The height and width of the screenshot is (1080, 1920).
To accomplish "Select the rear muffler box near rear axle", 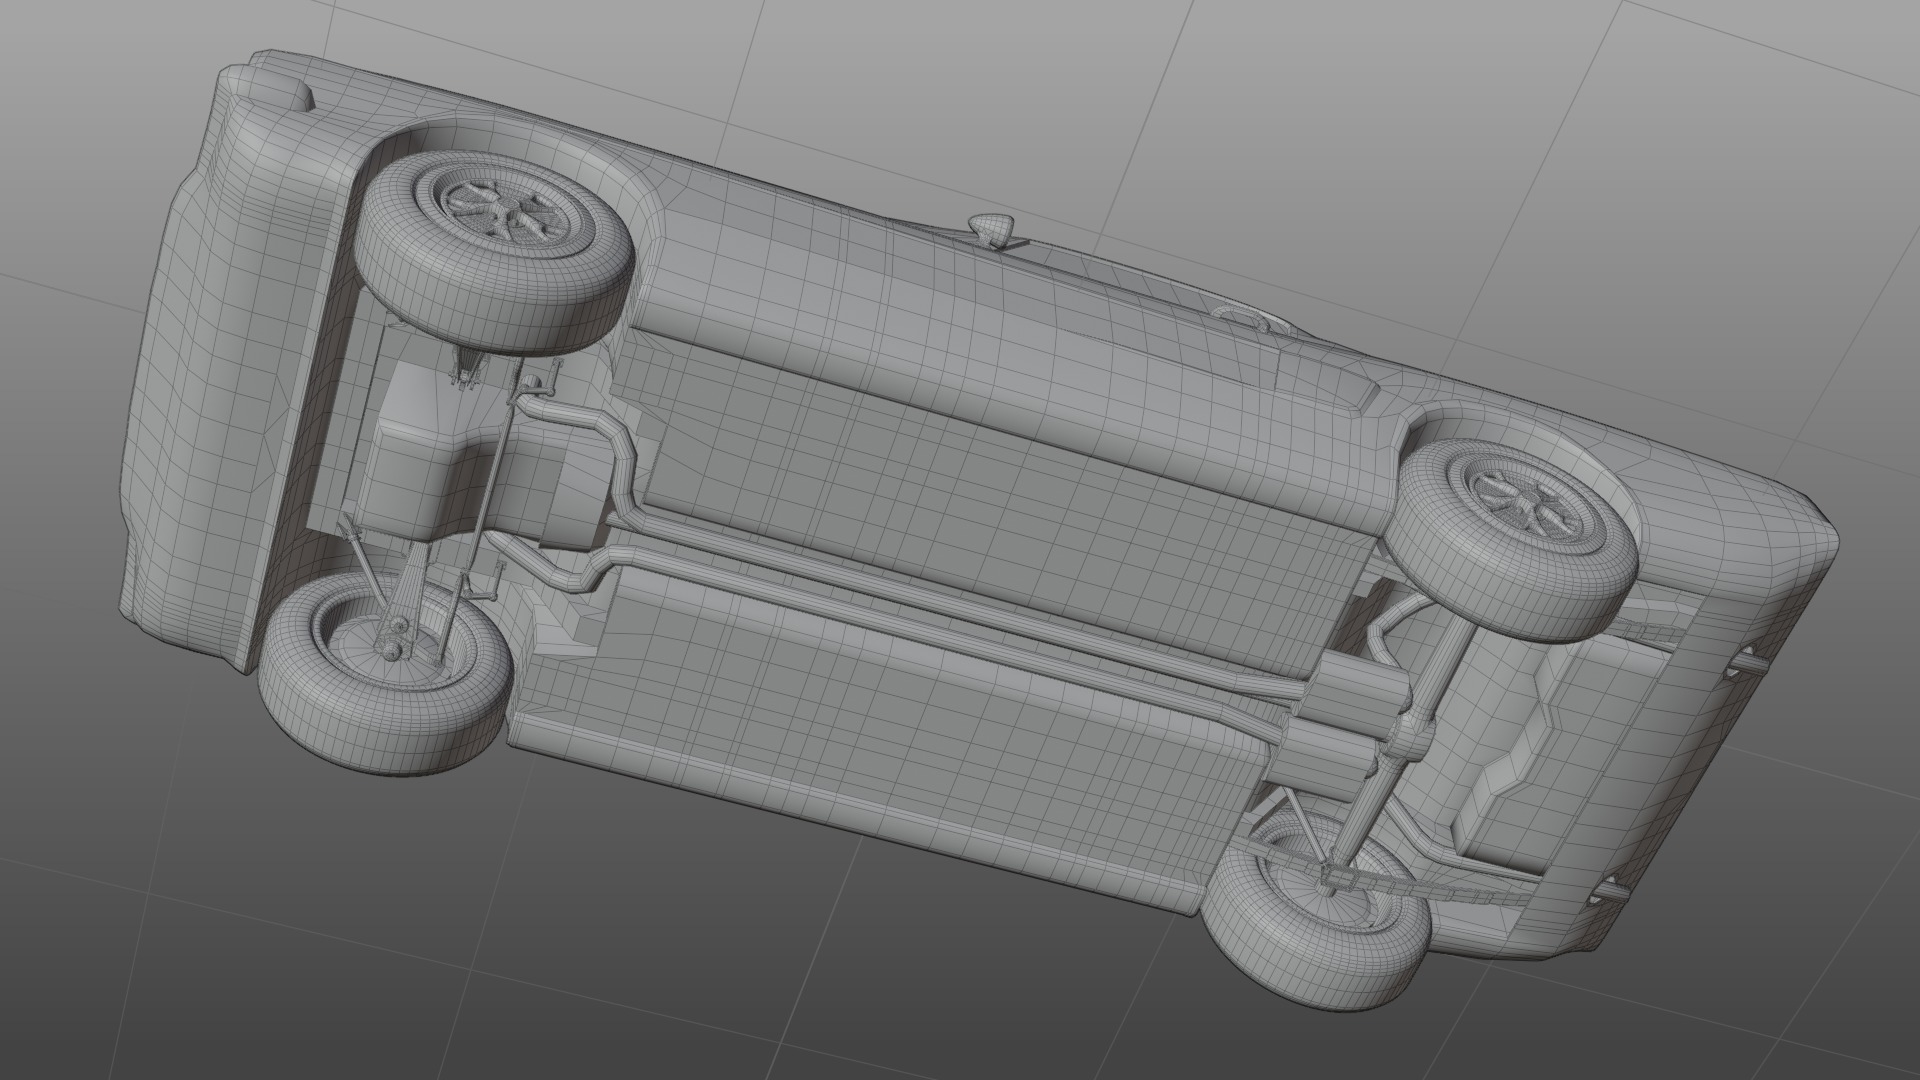I will click(1350, 693).
